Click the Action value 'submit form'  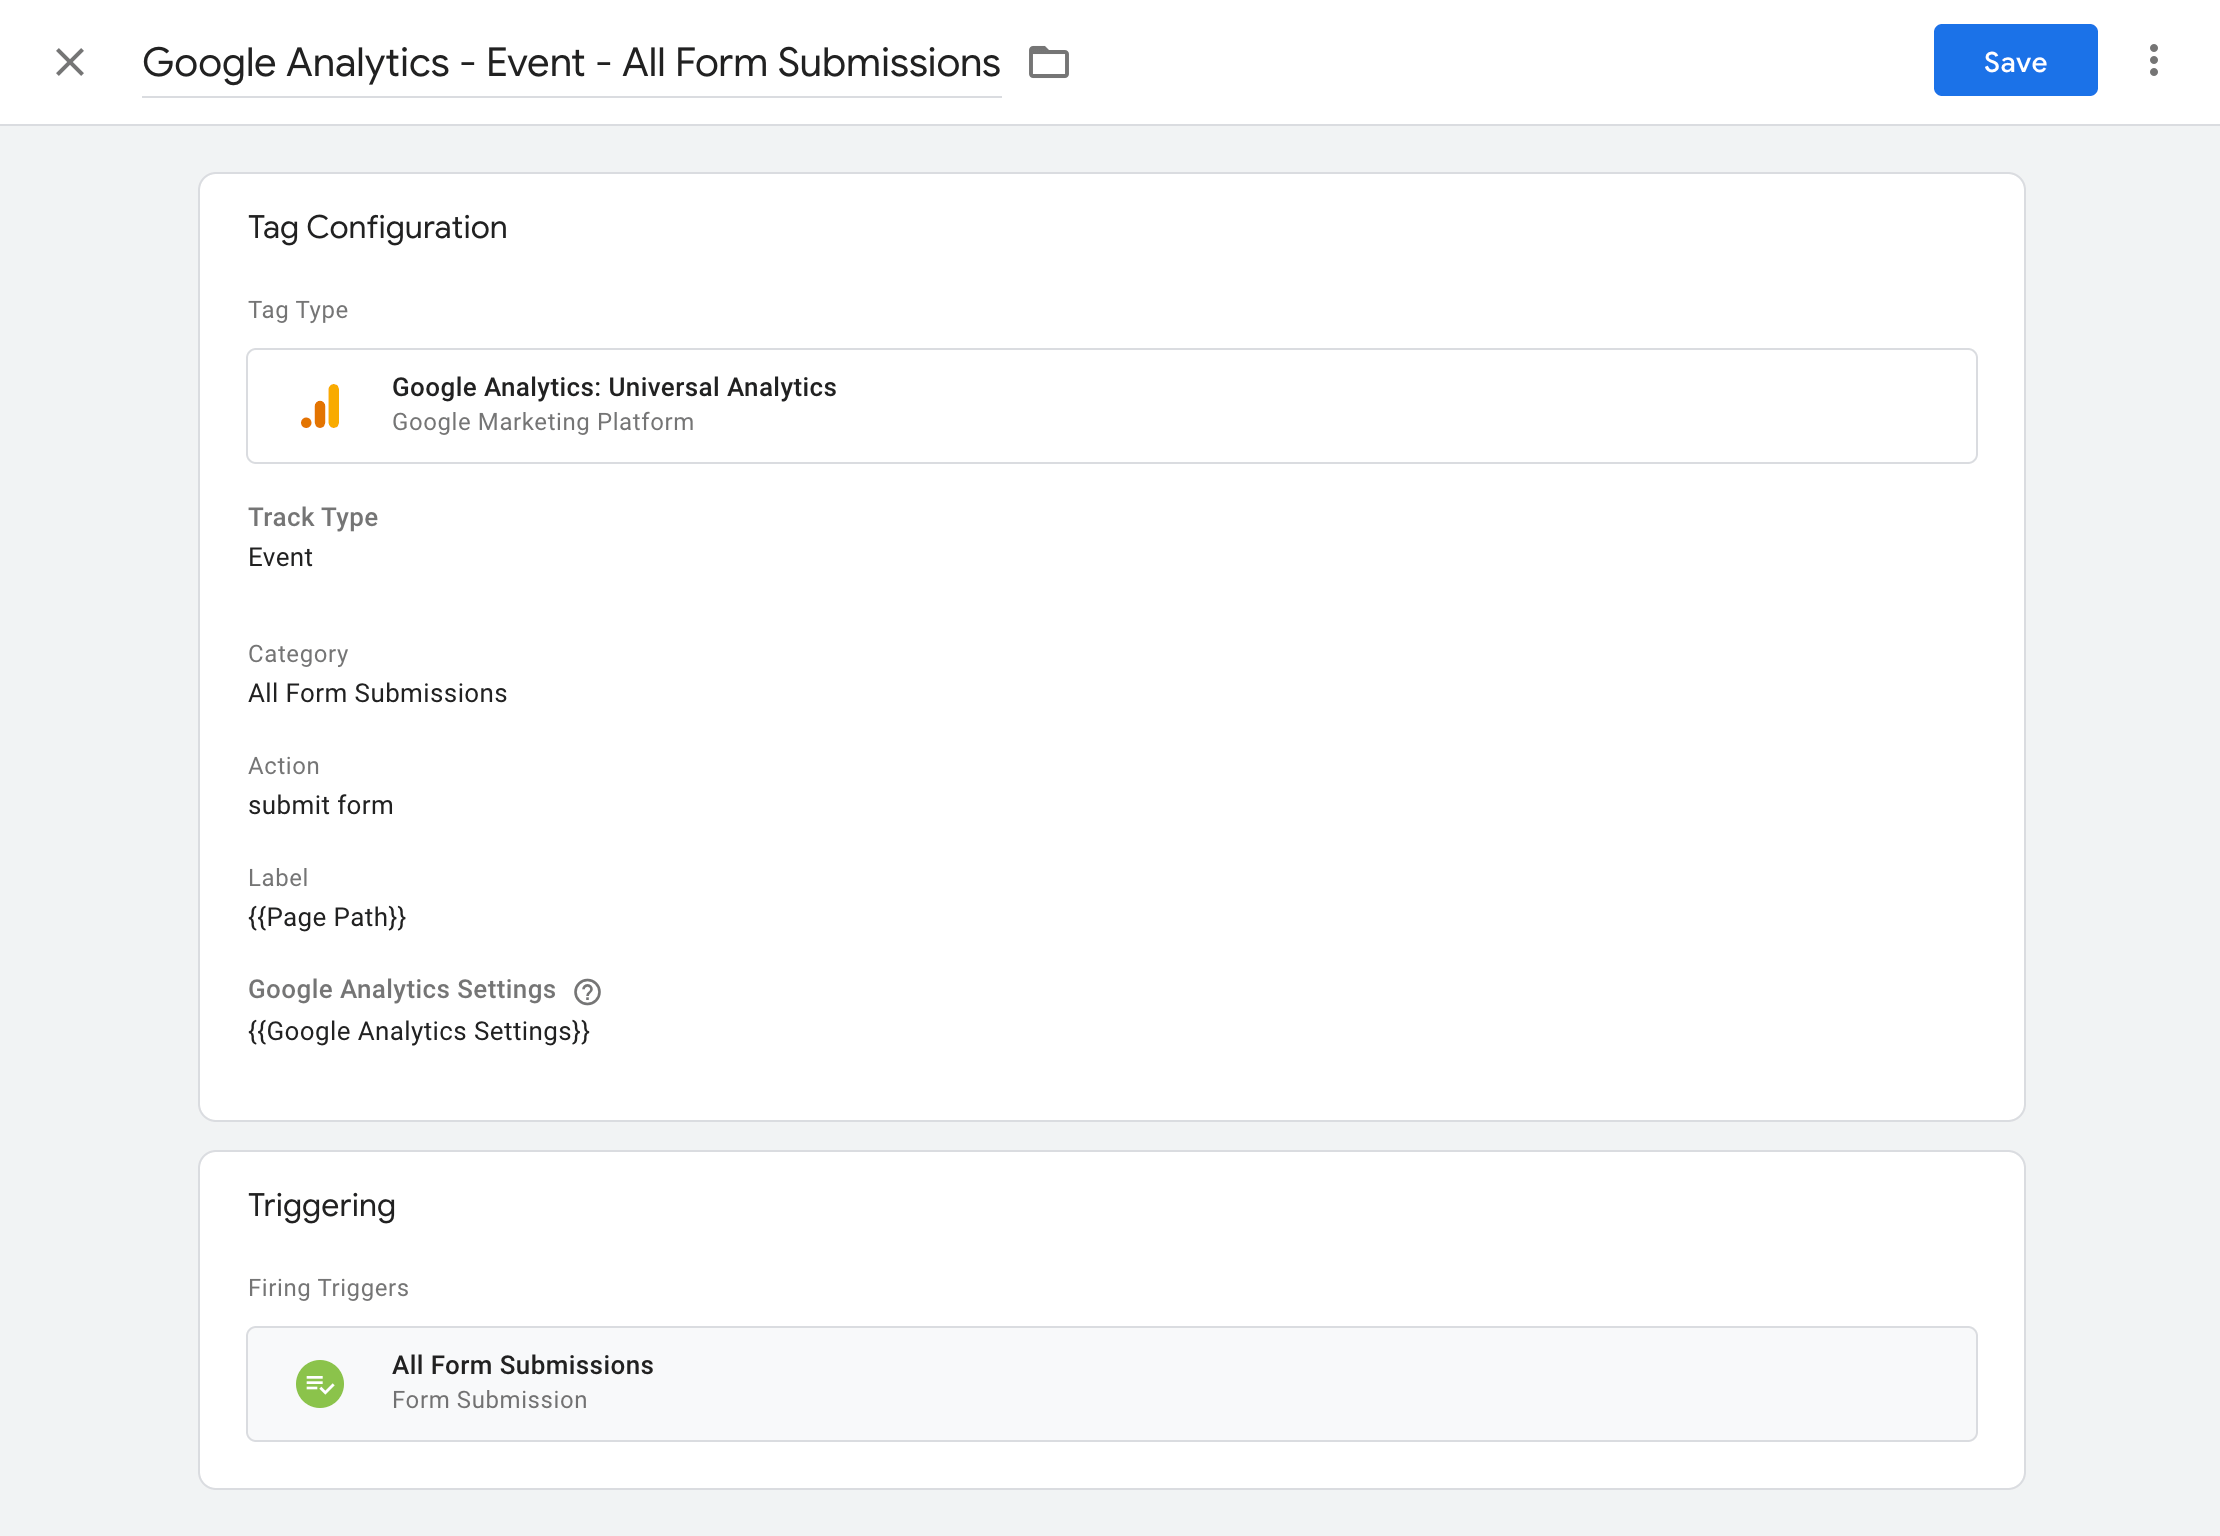click(x=320, y=805)
